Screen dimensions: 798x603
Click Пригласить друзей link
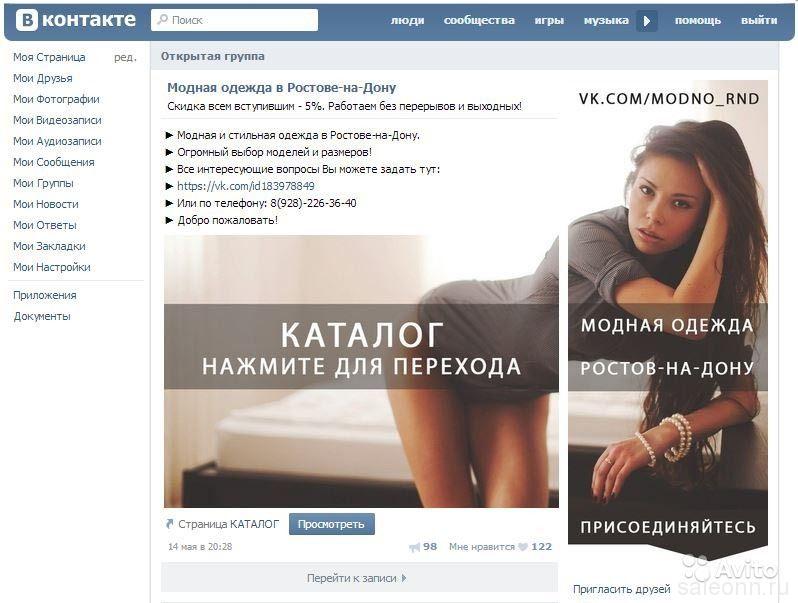pyautogui.click(x=621, y=589)
